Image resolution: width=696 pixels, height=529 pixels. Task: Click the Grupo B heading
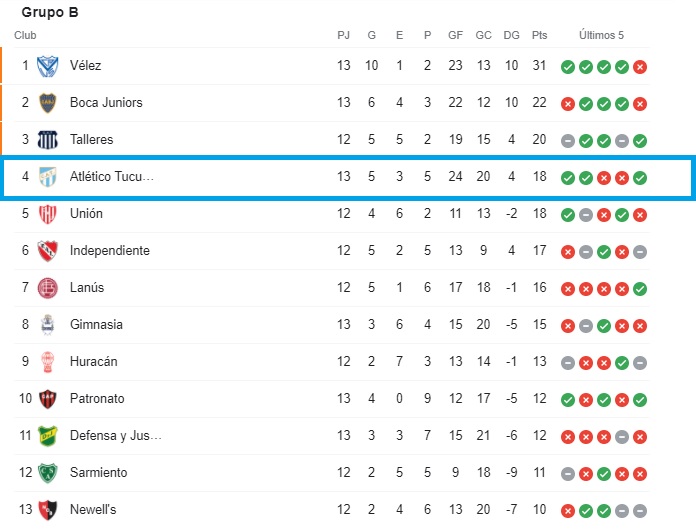click(50, 13)
